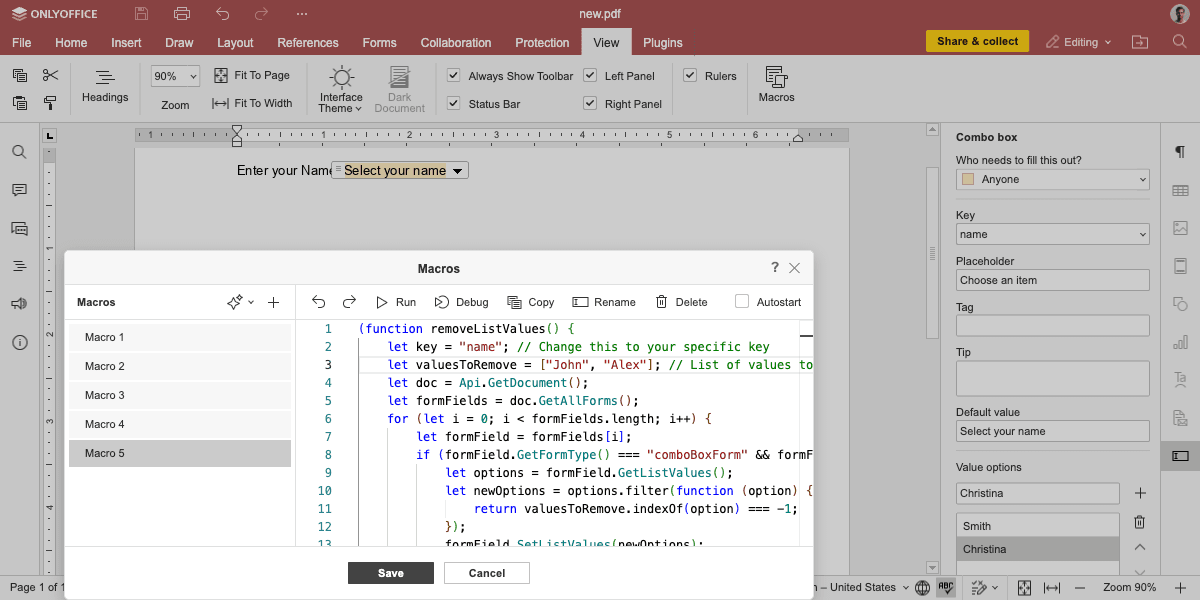Switch to the Insert tab
Viewport: 1200px width, 600px height.
[126, 43]
